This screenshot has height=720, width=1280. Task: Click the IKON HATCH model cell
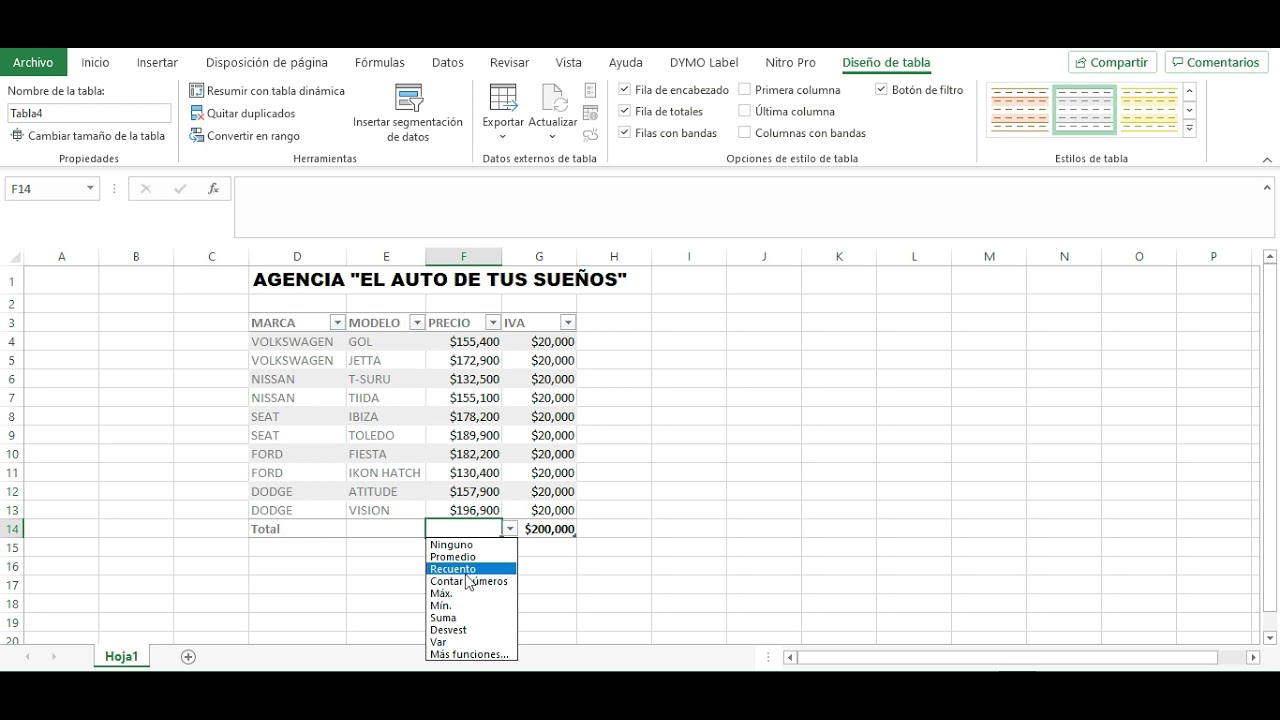386,473
